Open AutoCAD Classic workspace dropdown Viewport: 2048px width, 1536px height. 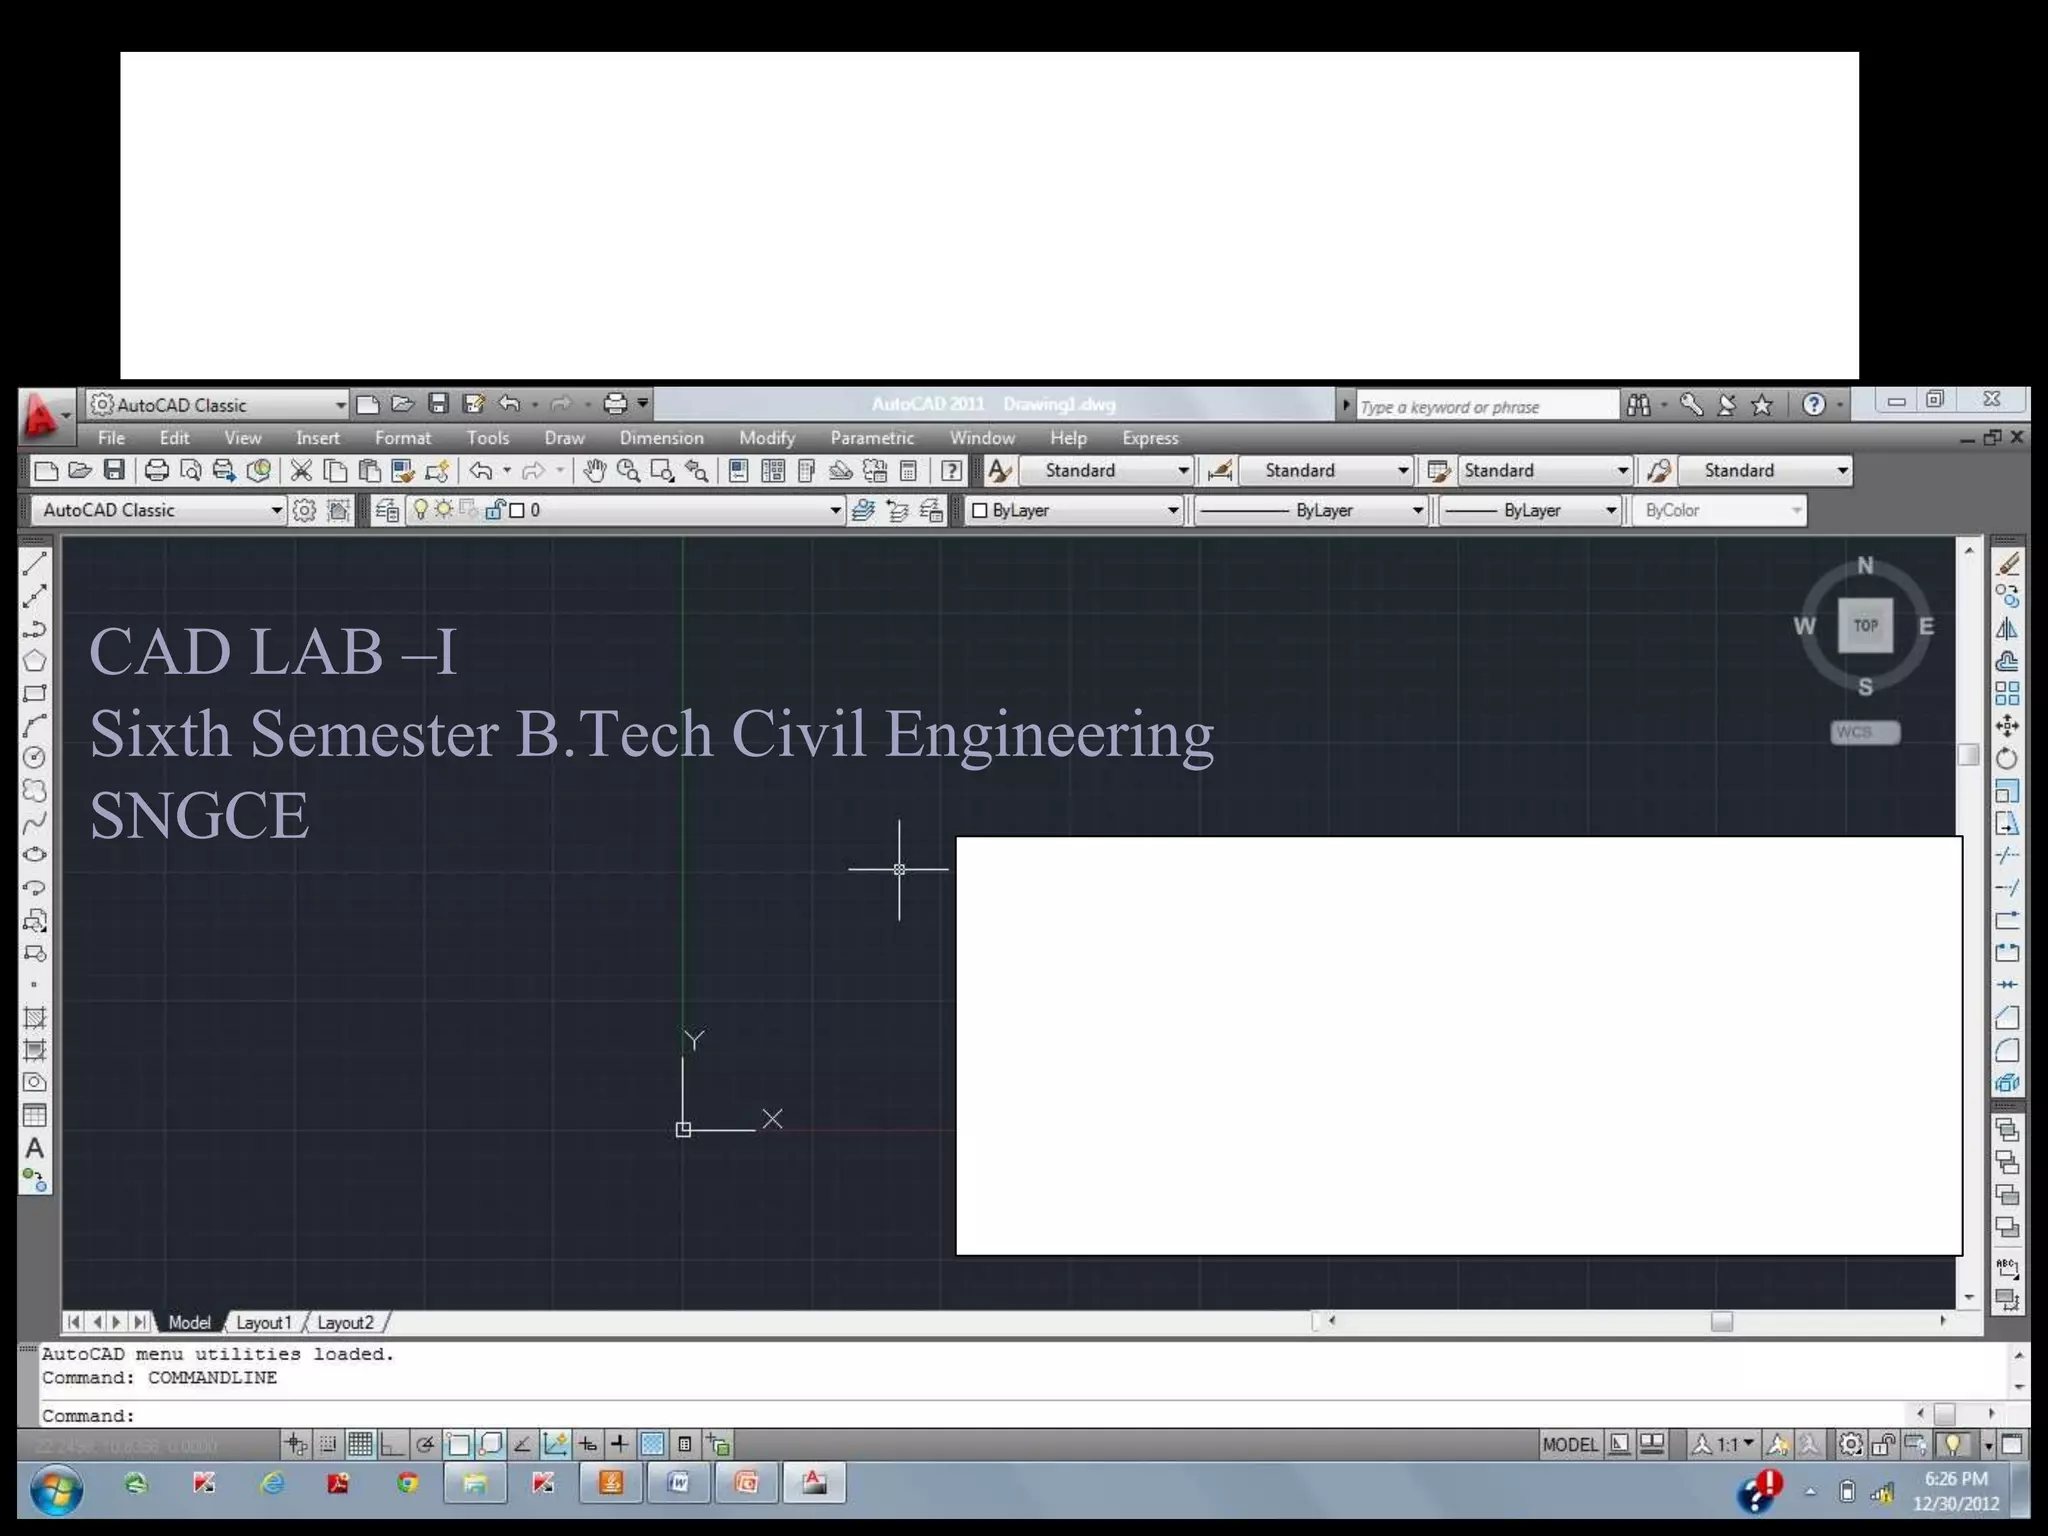276,511
